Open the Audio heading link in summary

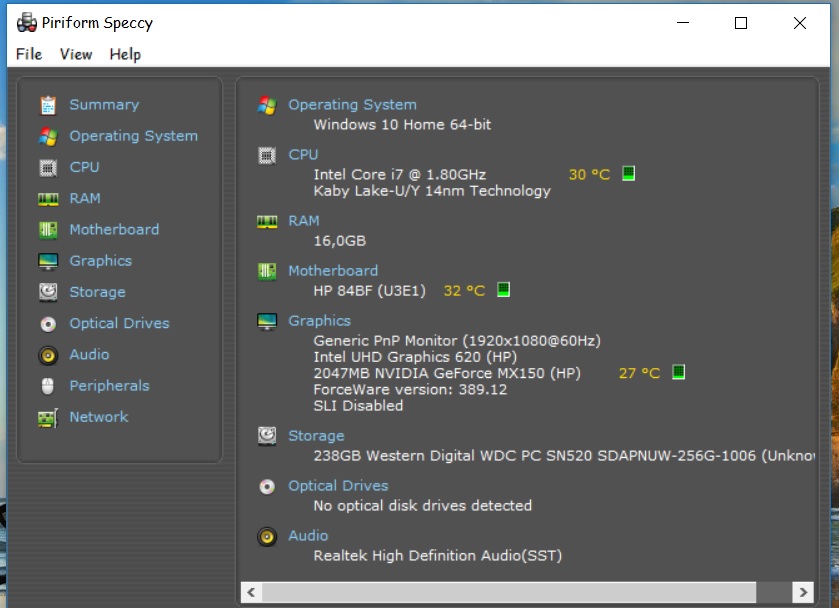pyautogui.click(x=308, y=536)
